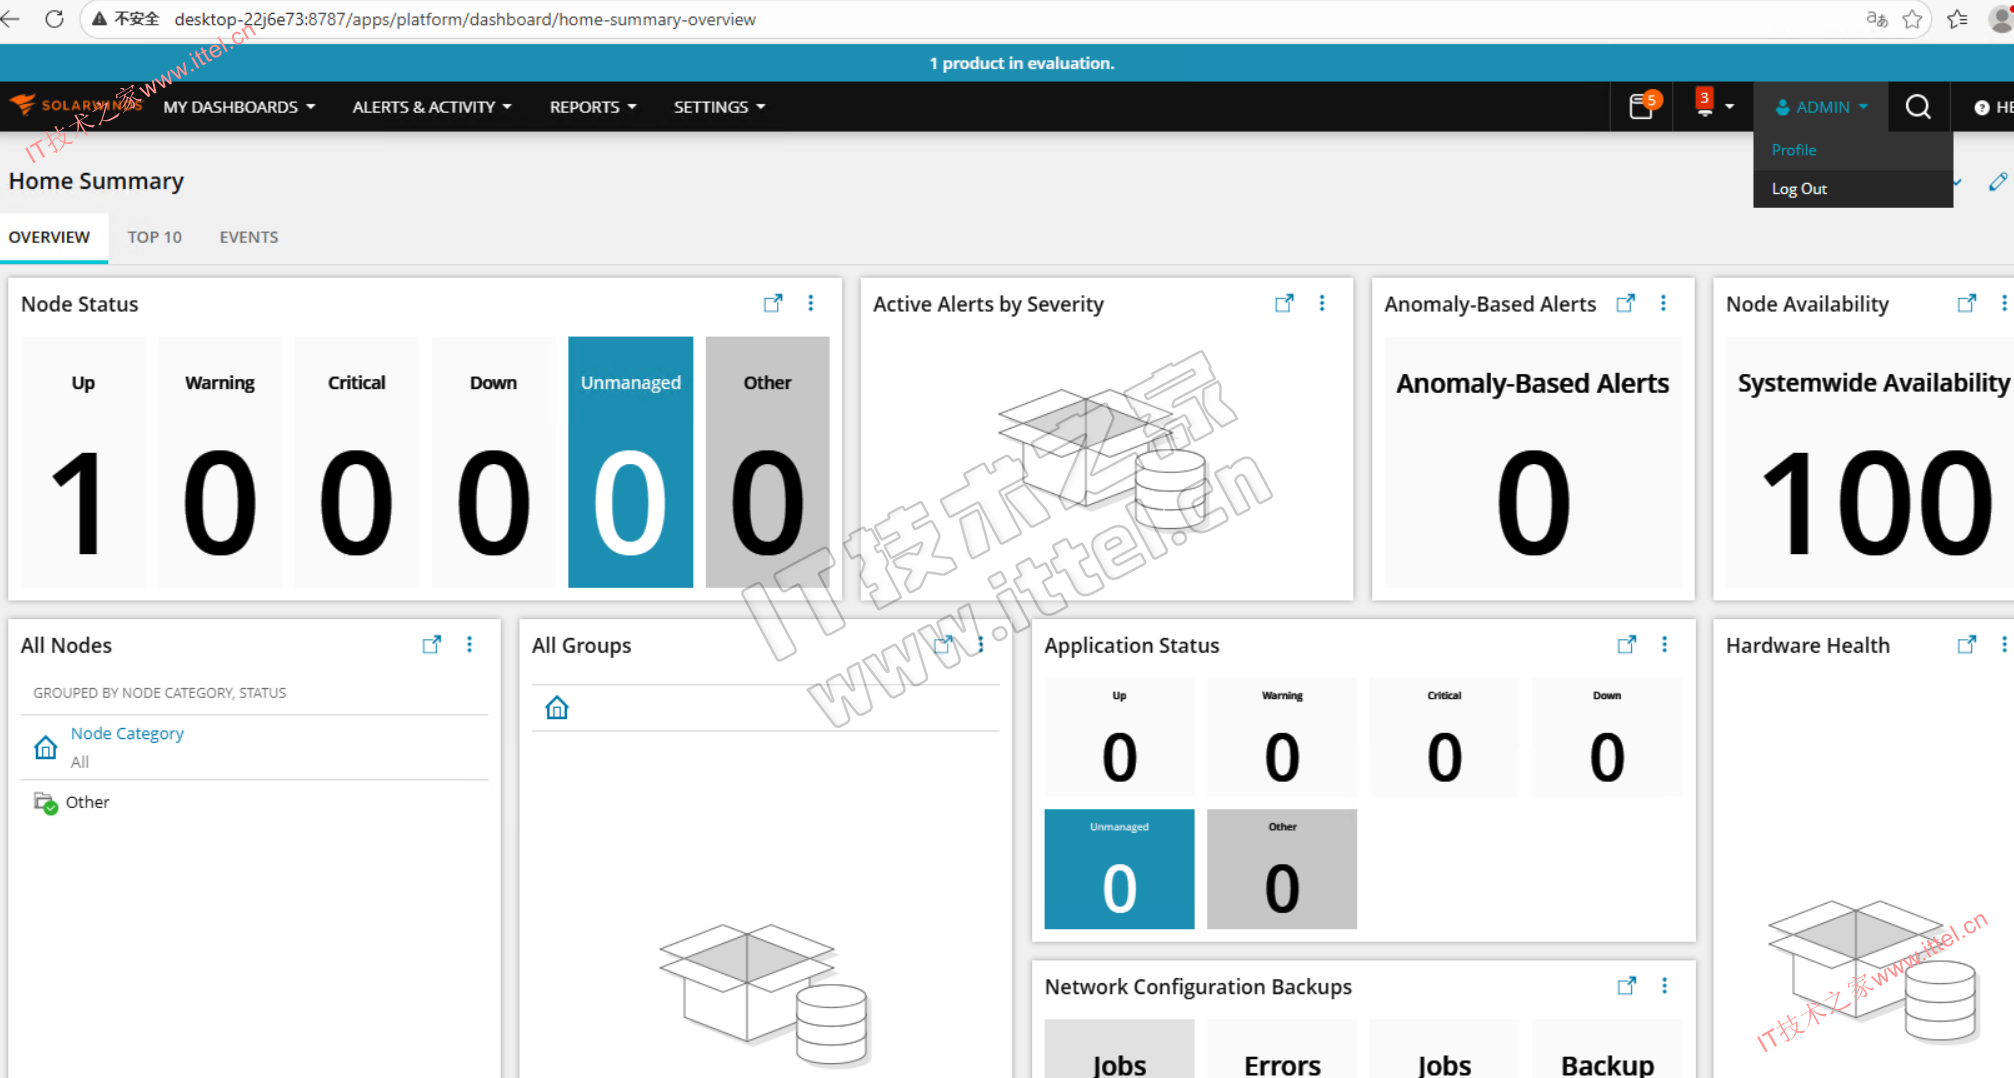Click the search magnifier icon in header
The height and width of the screenshot is (1078, 2014).
tap(1917, 107)
